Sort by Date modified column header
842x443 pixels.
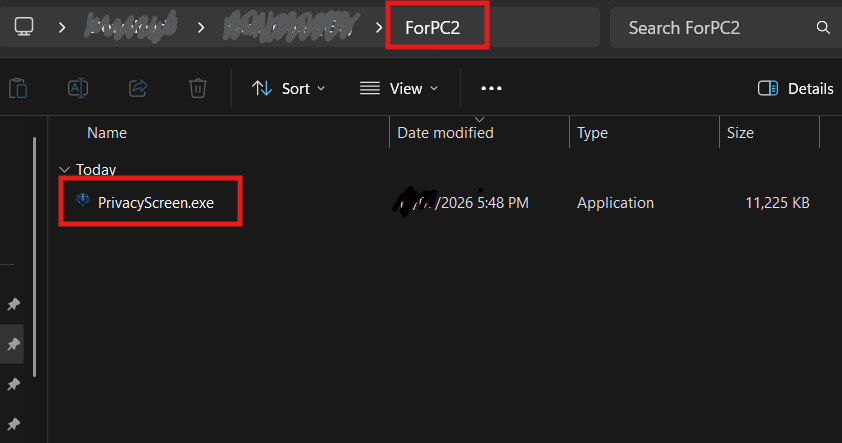[x=445, y=133]
